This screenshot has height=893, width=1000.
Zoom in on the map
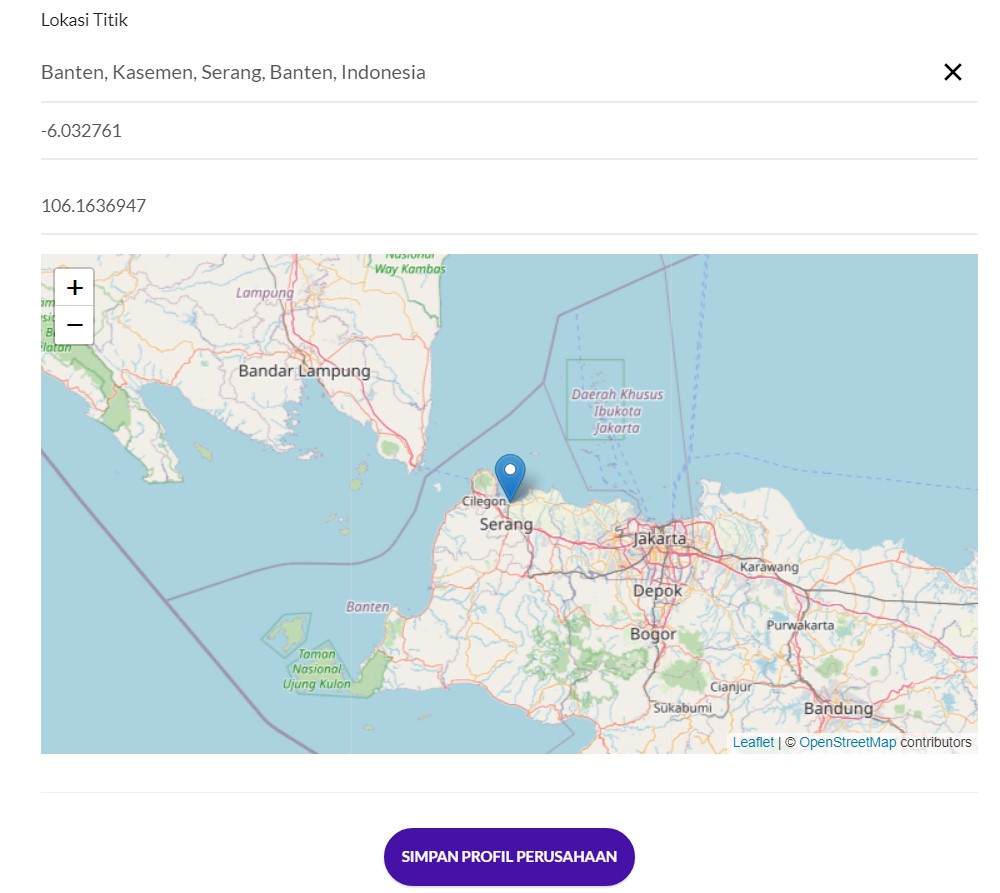pos(74,288)
